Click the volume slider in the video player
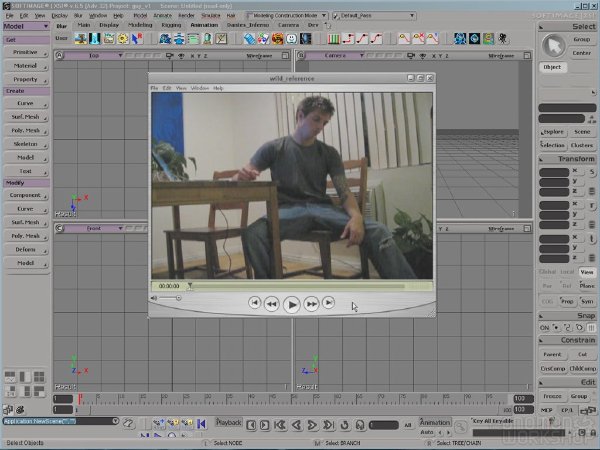The image size is (600, 450). pos(170,298)
